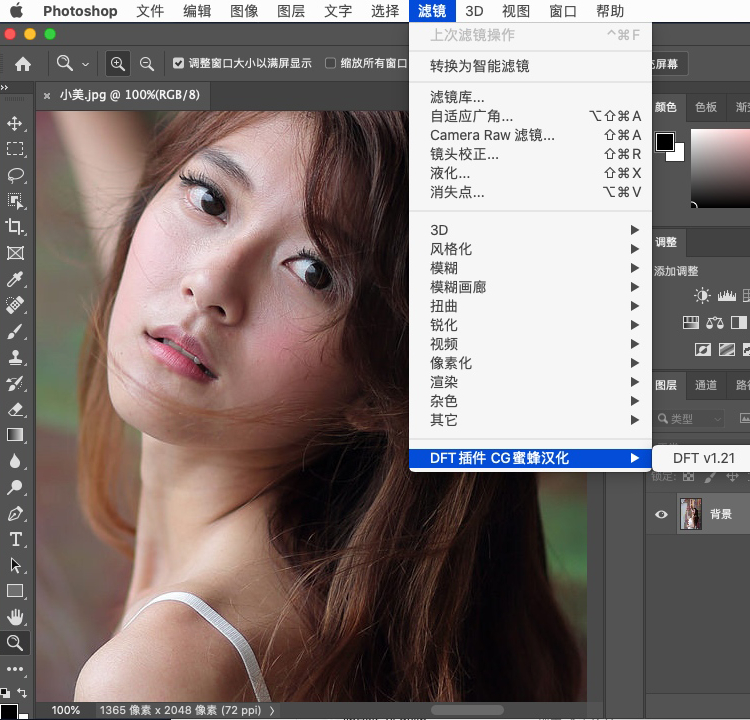
Task: Open the zoom tool preset dropdown
Action: (86, 64)
